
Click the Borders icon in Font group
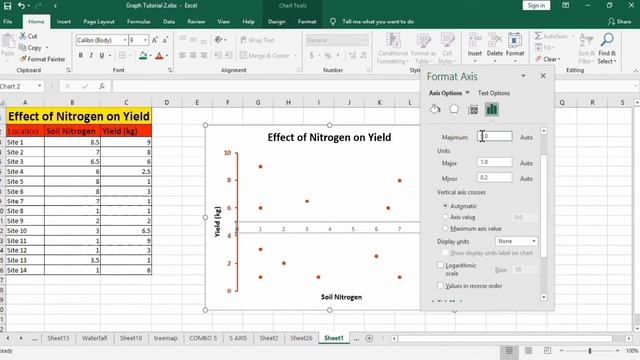point(122,55)
